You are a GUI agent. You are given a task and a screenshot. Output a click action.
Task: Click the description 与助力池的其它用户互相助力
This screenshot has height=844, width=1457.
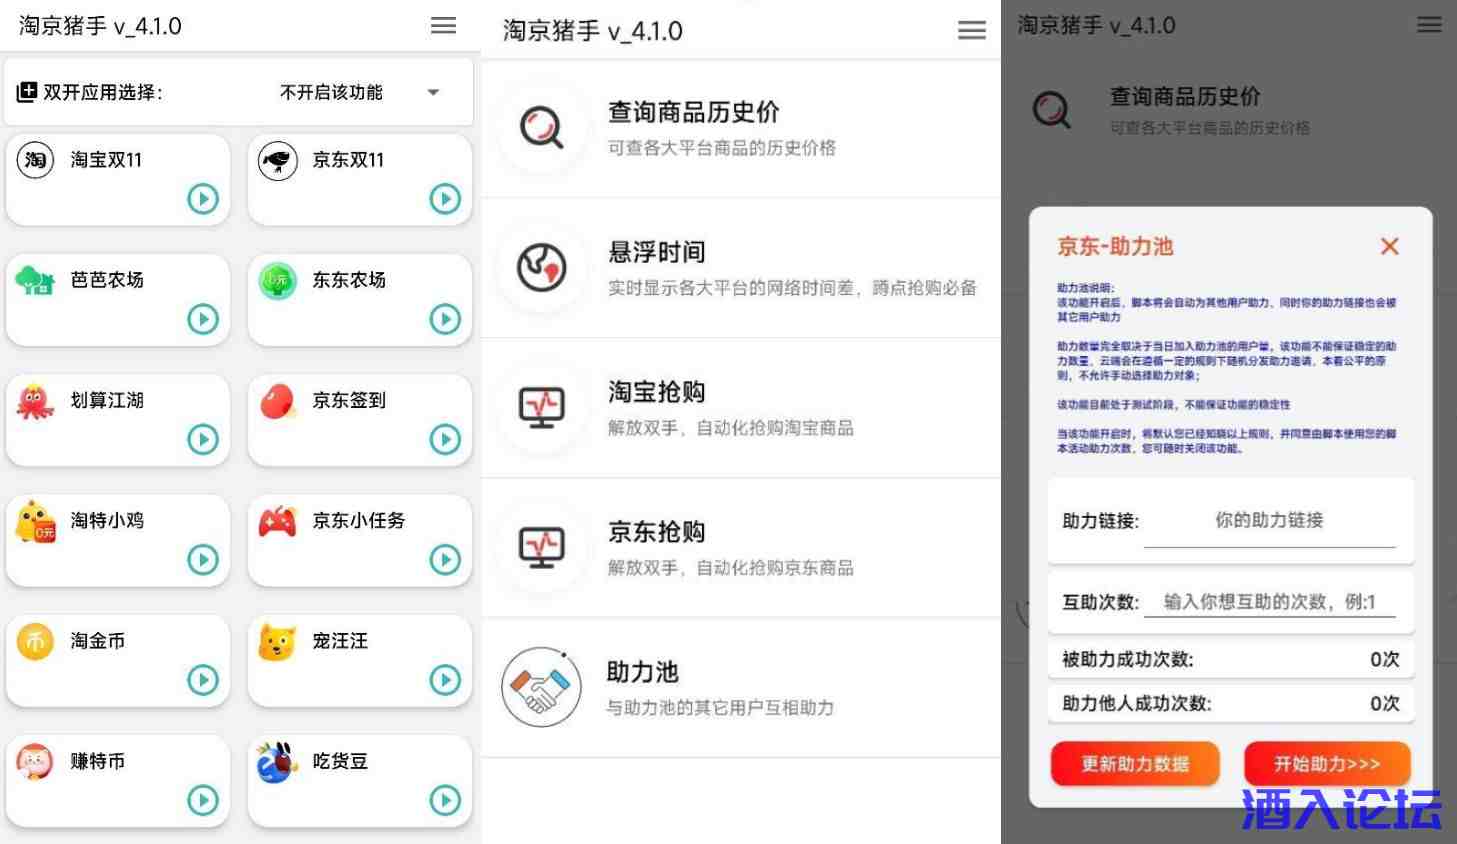(x=720, y=708)
